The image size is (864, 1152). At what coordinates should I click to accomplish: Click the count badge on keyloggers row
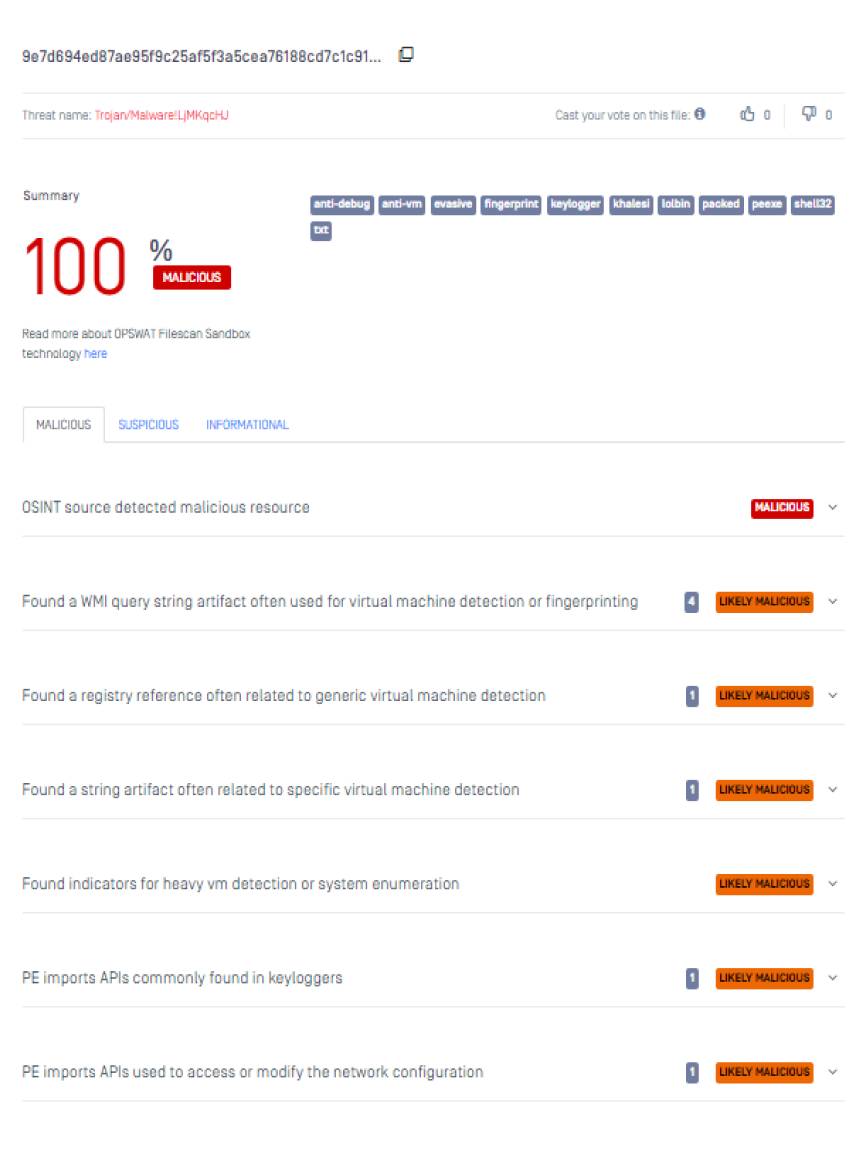[692, 978]
